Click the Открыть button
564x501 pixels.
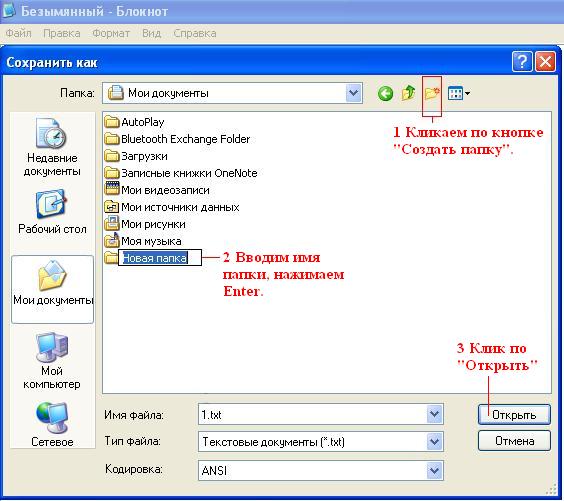[x=514, y=415]
